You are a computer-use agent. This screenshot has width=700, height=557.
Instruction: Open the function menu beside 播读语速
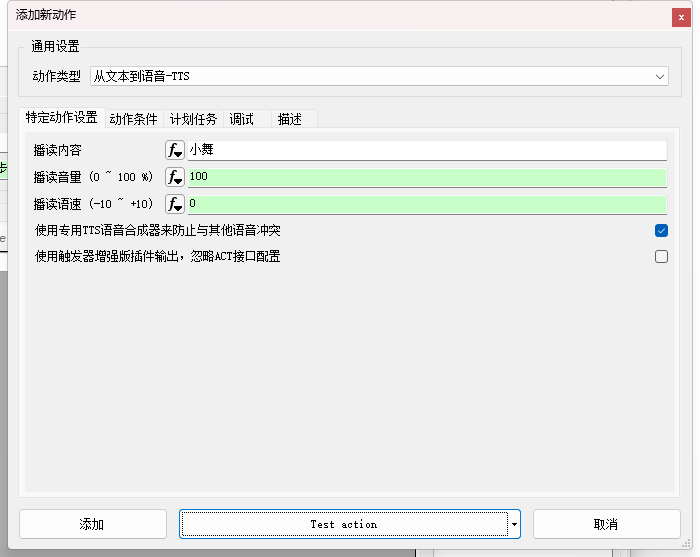(175, 204)
